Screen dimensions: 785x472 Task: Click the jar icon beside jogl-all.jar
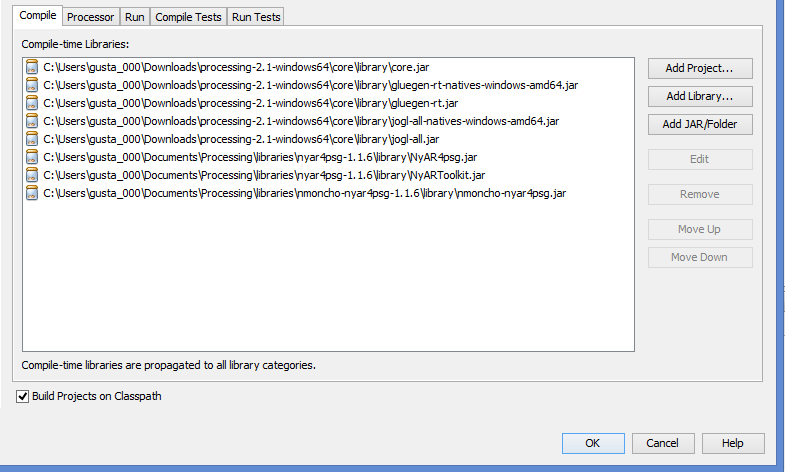(x=32, y=139)
